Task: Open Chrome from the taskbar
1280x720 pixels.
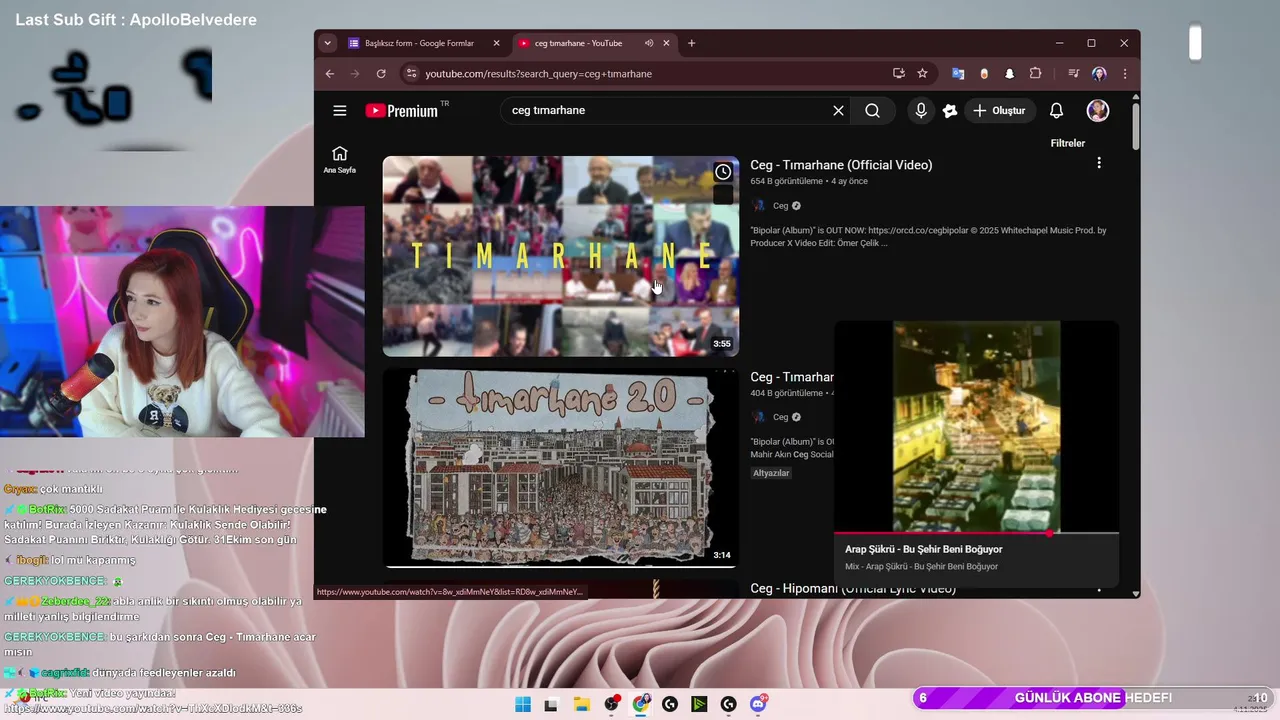Action: (641, 704)
